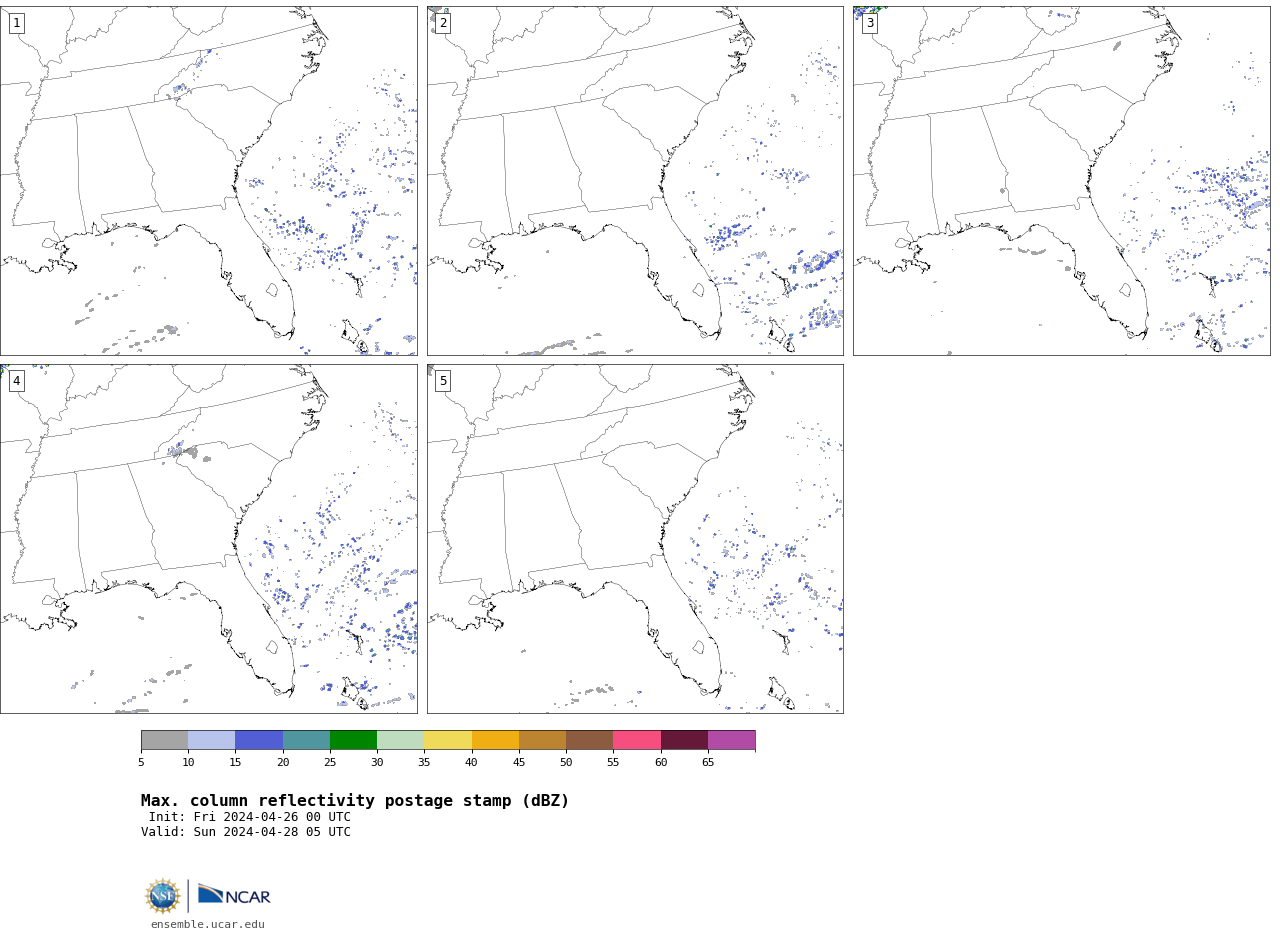Open the ensemble.ucar.edu link

click(208, 925)
